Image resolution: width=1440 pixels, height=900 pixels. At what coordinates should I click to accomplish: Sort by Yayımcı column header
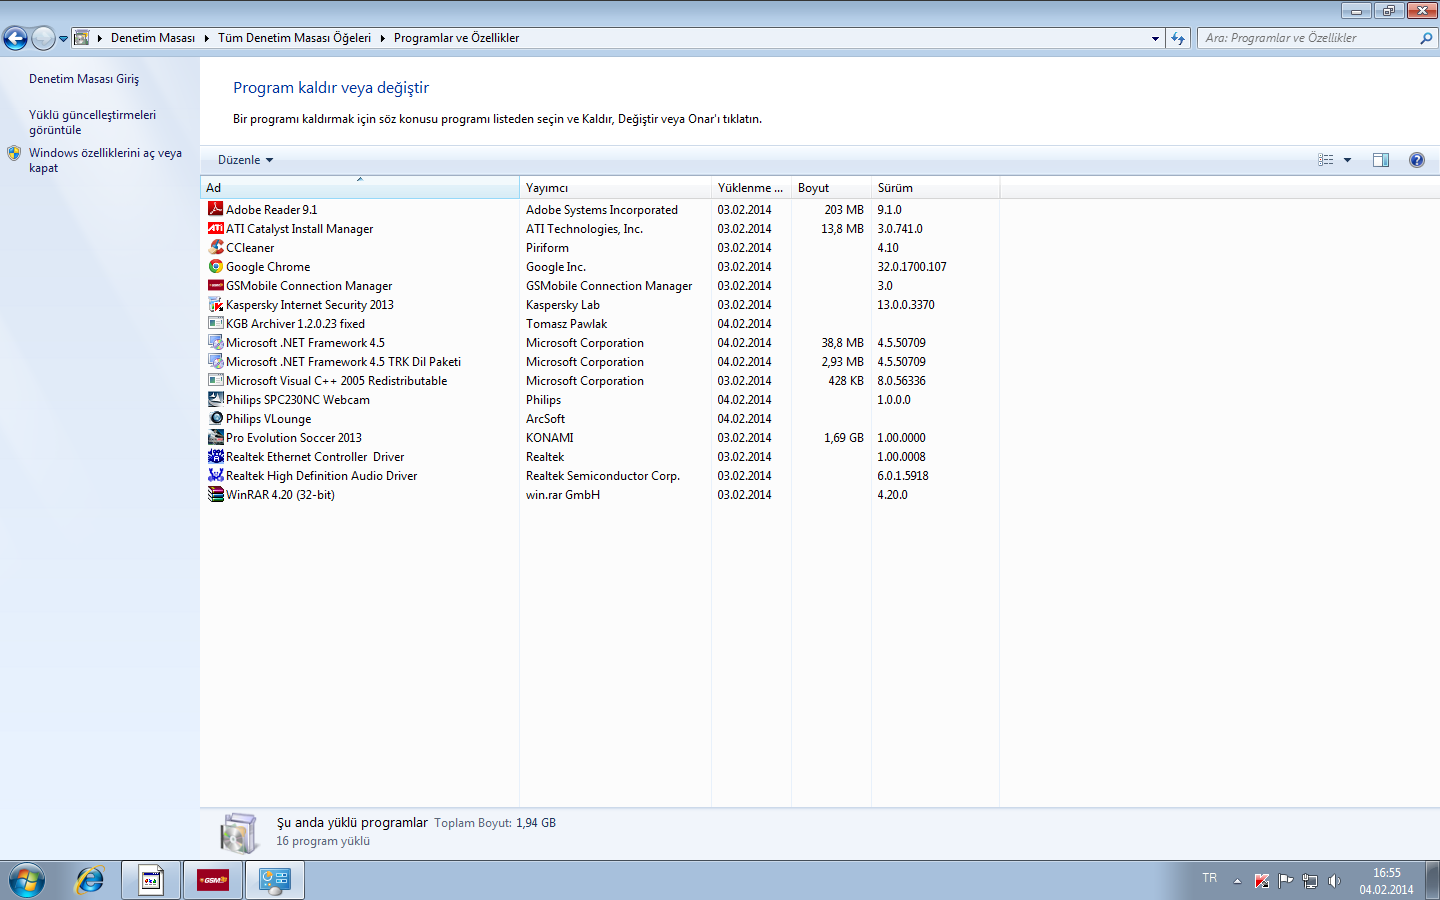click(615, 188)
